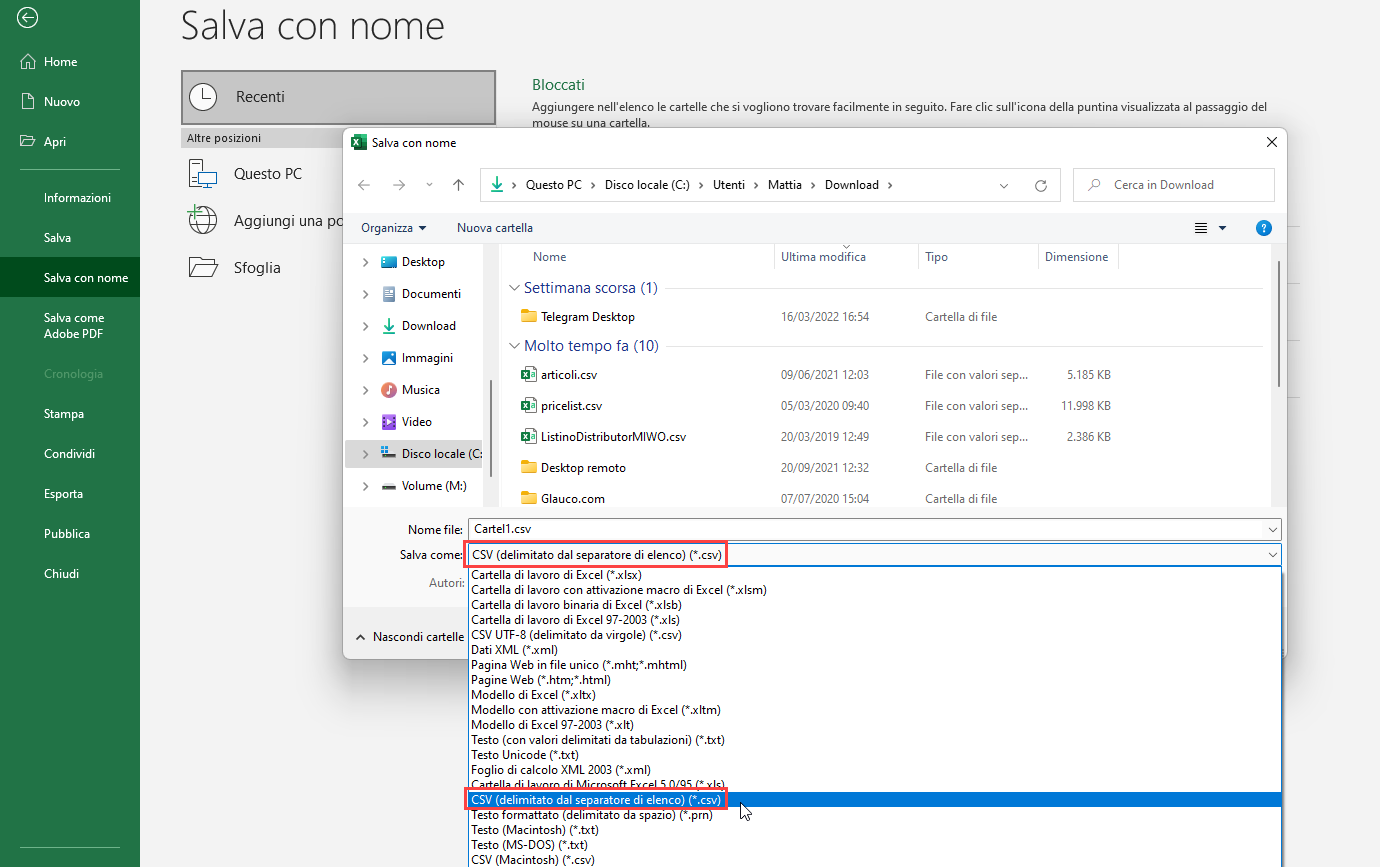
Task: Expand the Disco locale (C:) node
Action: [x=365, y=454]
